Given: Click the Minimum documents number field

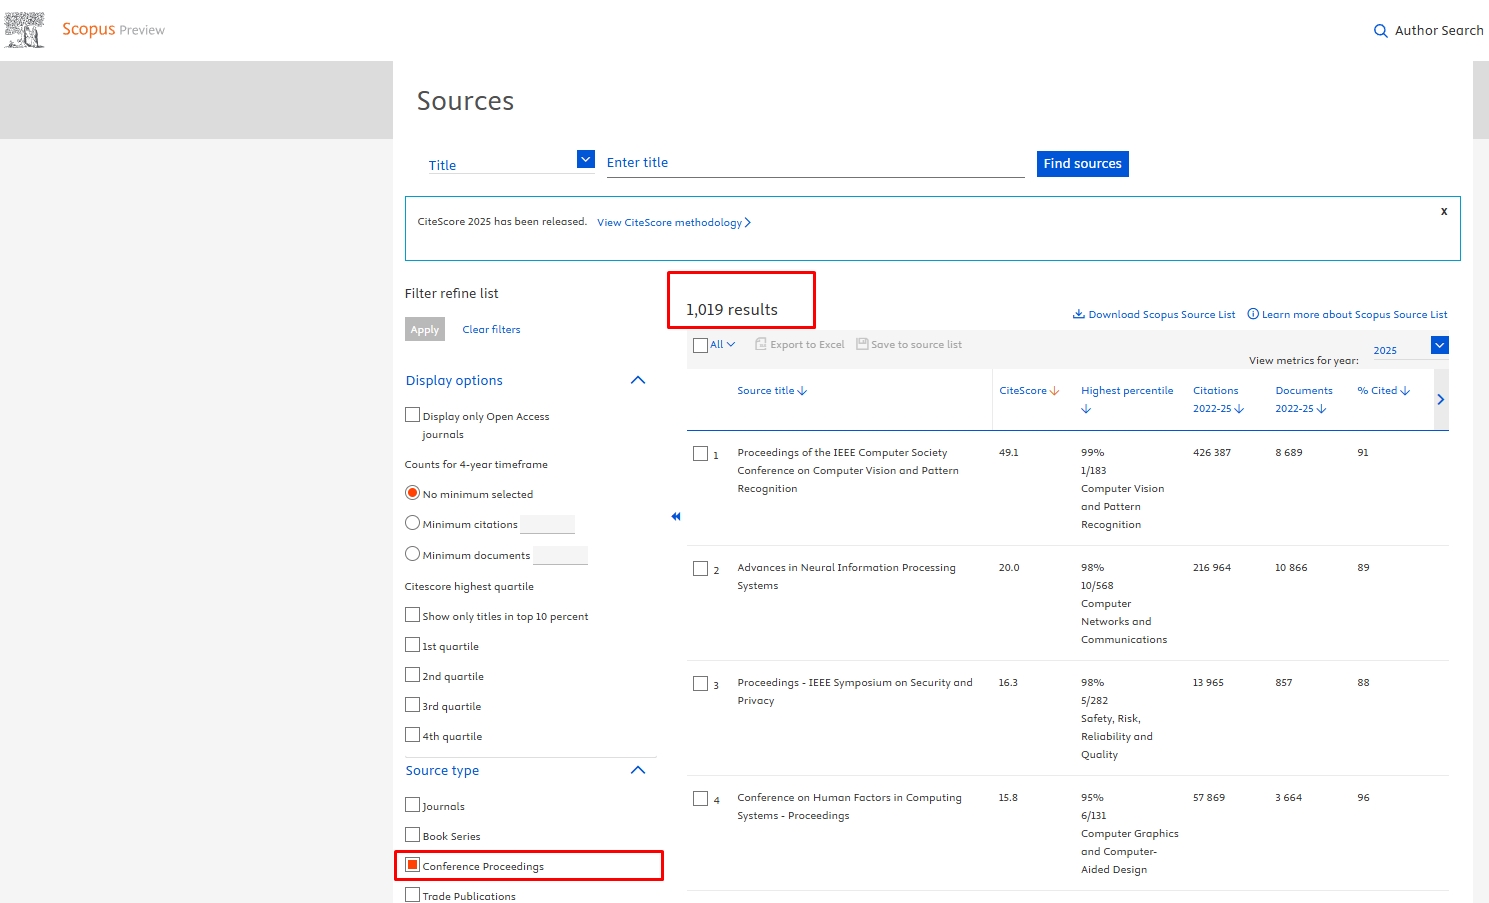Looking at the screenshot, I should click(561, 555).
